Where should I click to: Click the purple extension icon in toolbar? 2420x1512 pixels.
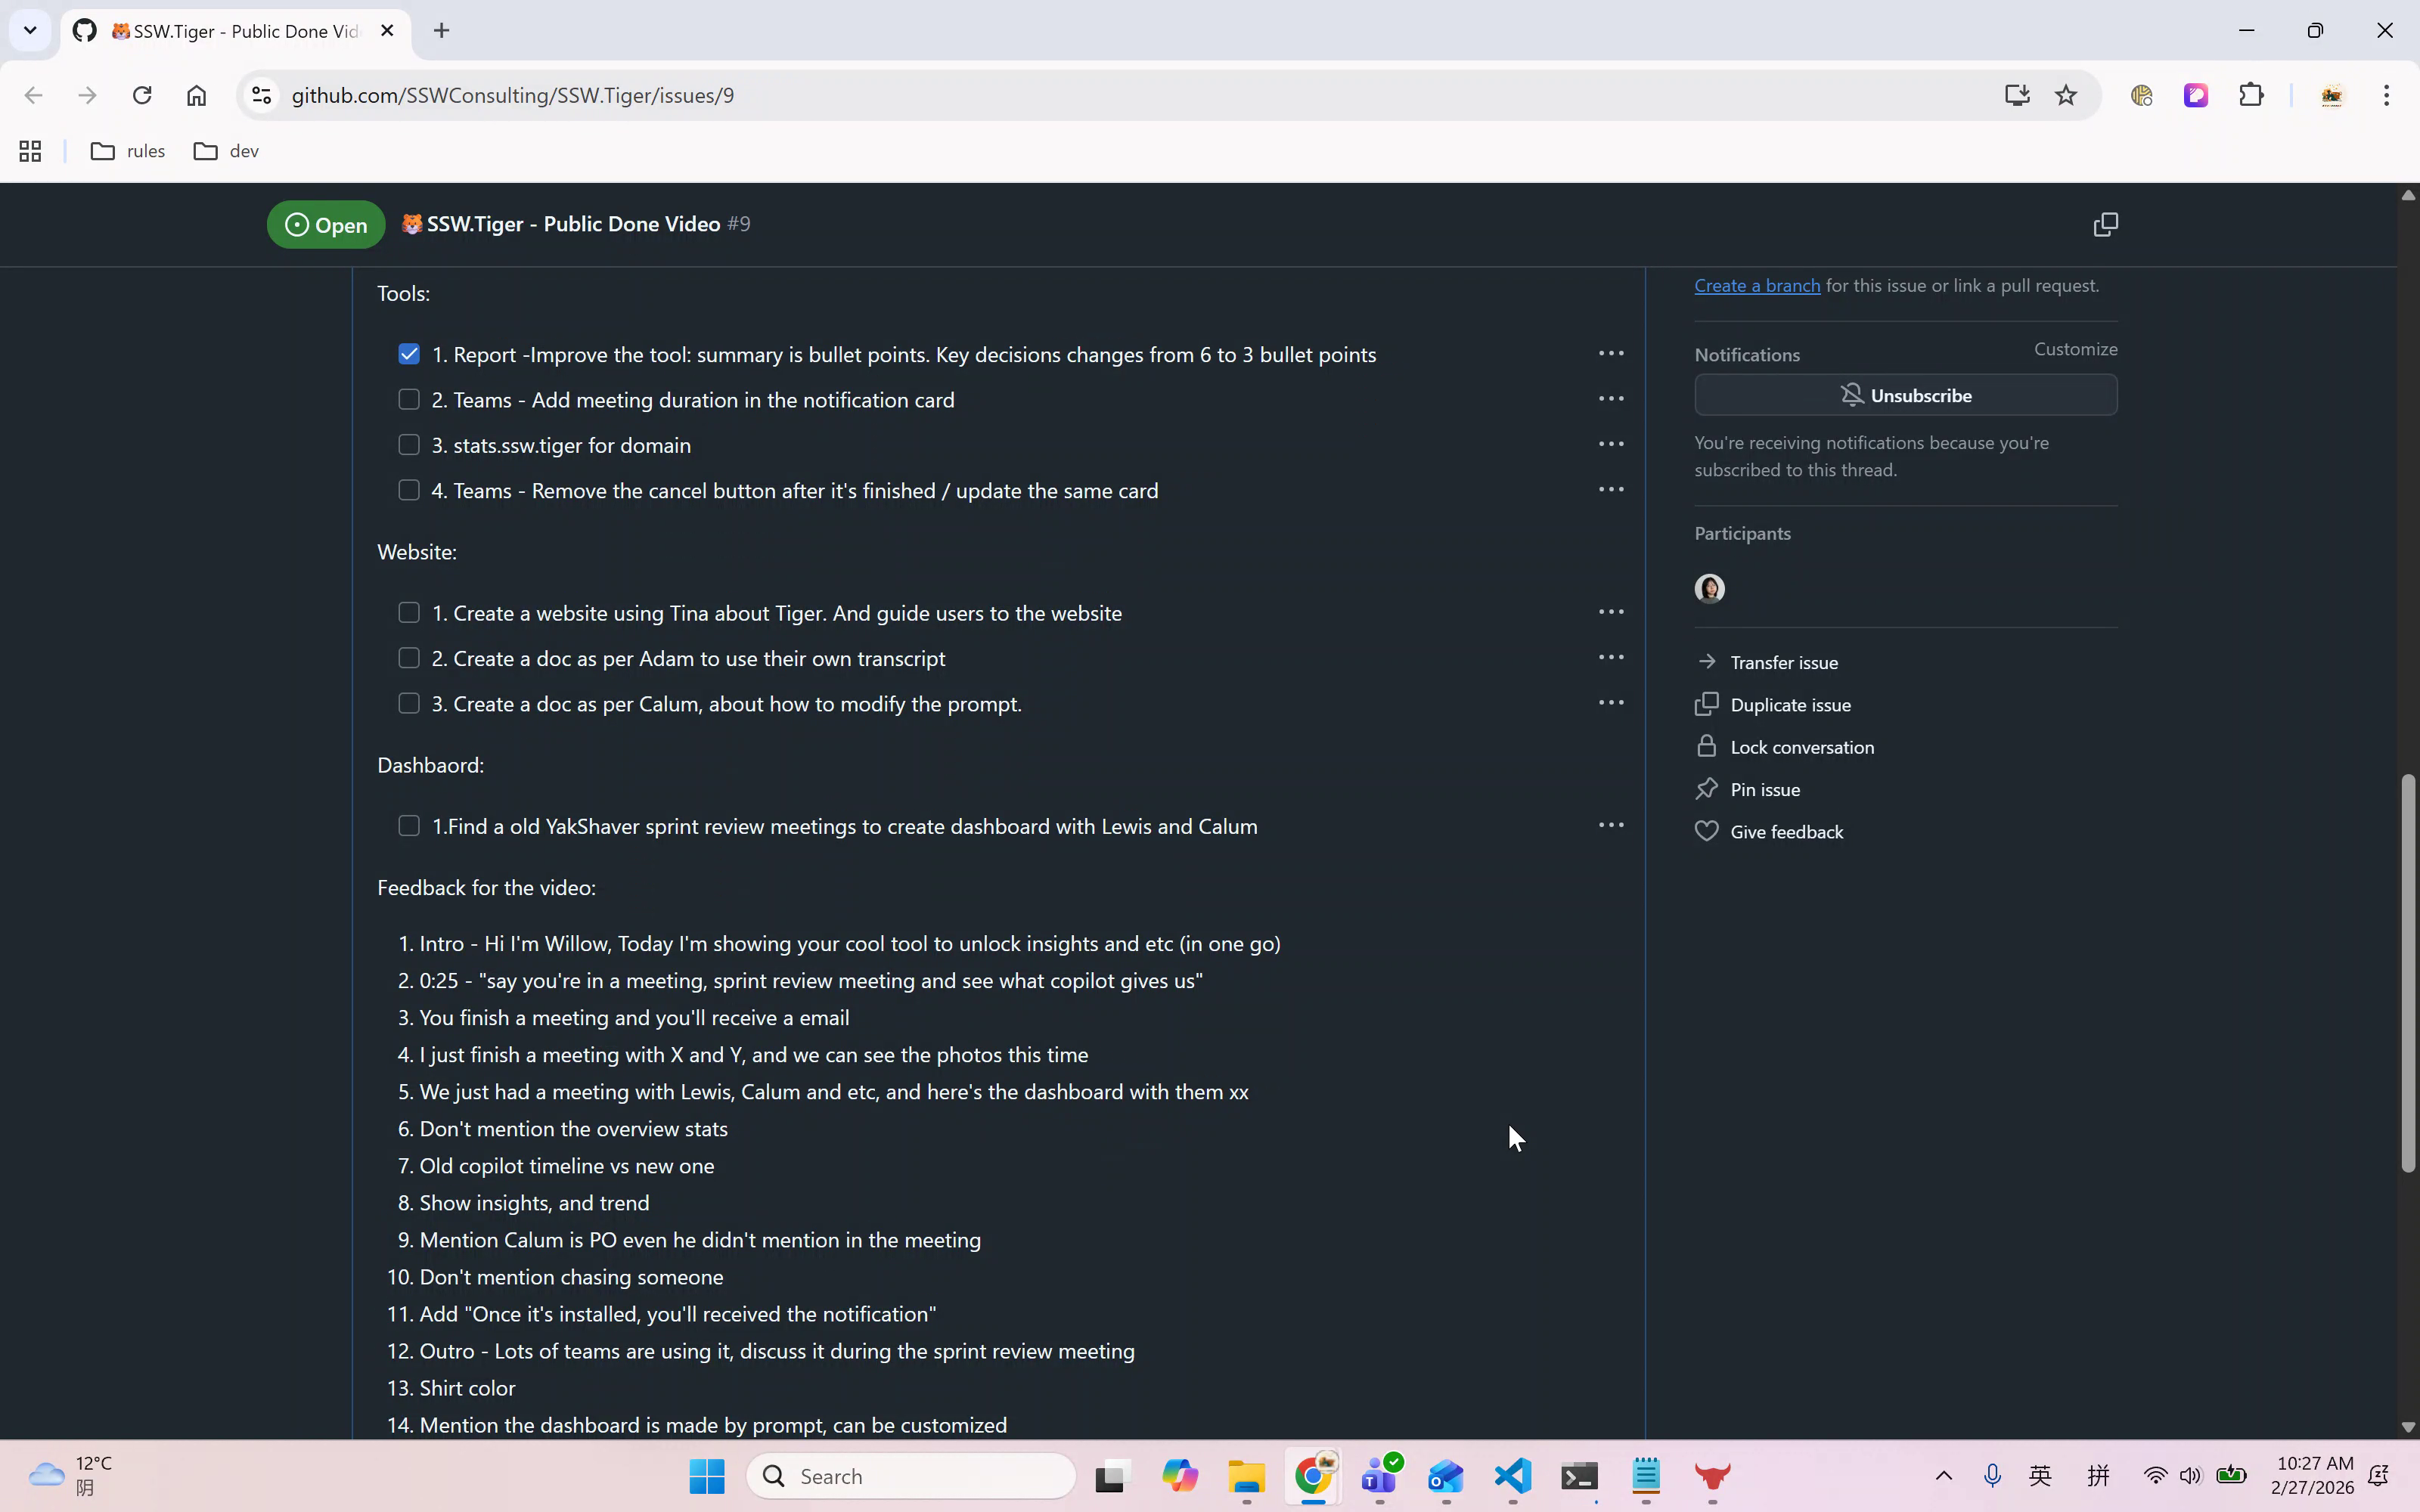[2196, 95]
